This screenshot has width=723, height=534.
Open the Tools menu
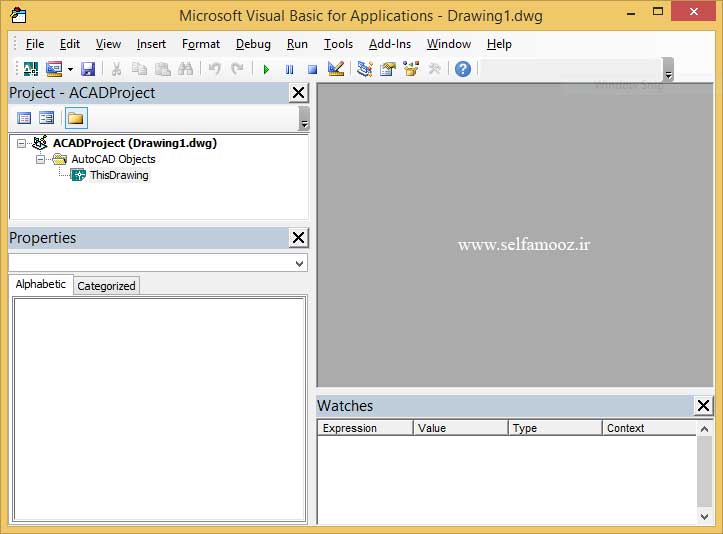coord(338,44)
